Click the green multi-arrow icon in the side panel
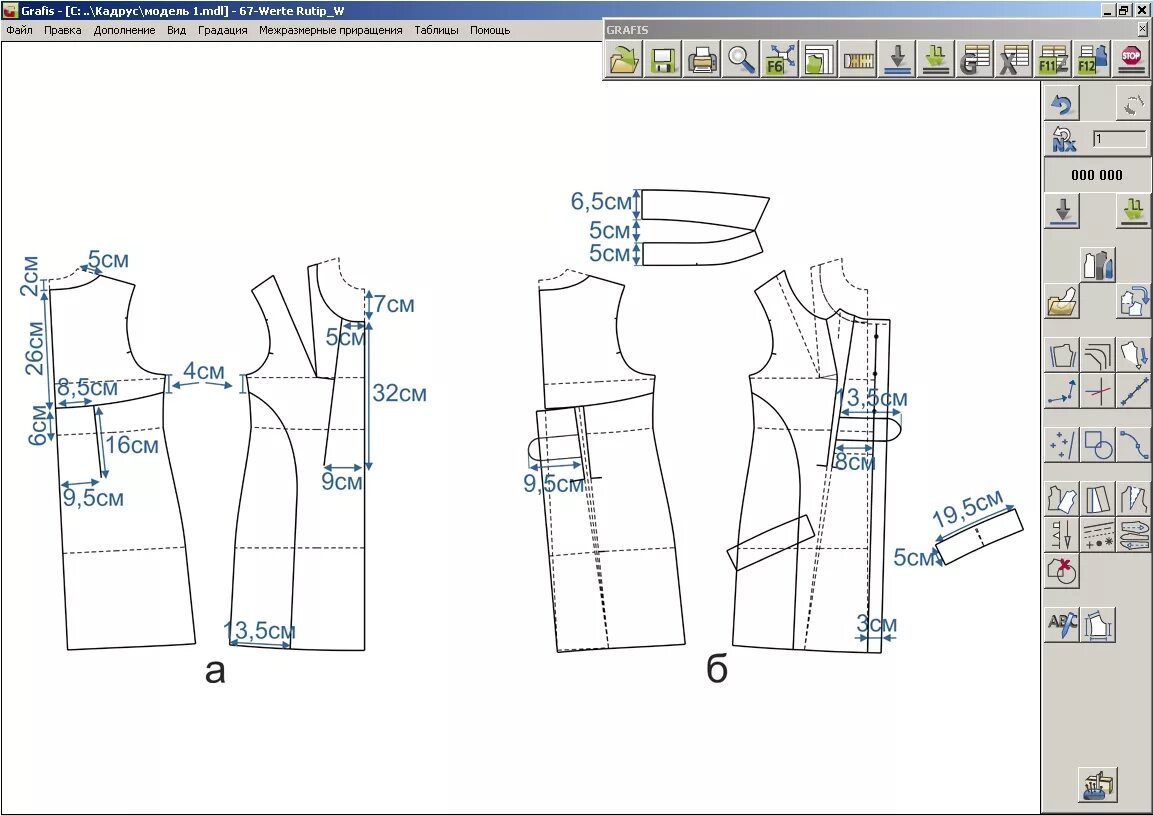Image resolution: width=1153 pixels, height=816 pixels. coord(1133,210)
